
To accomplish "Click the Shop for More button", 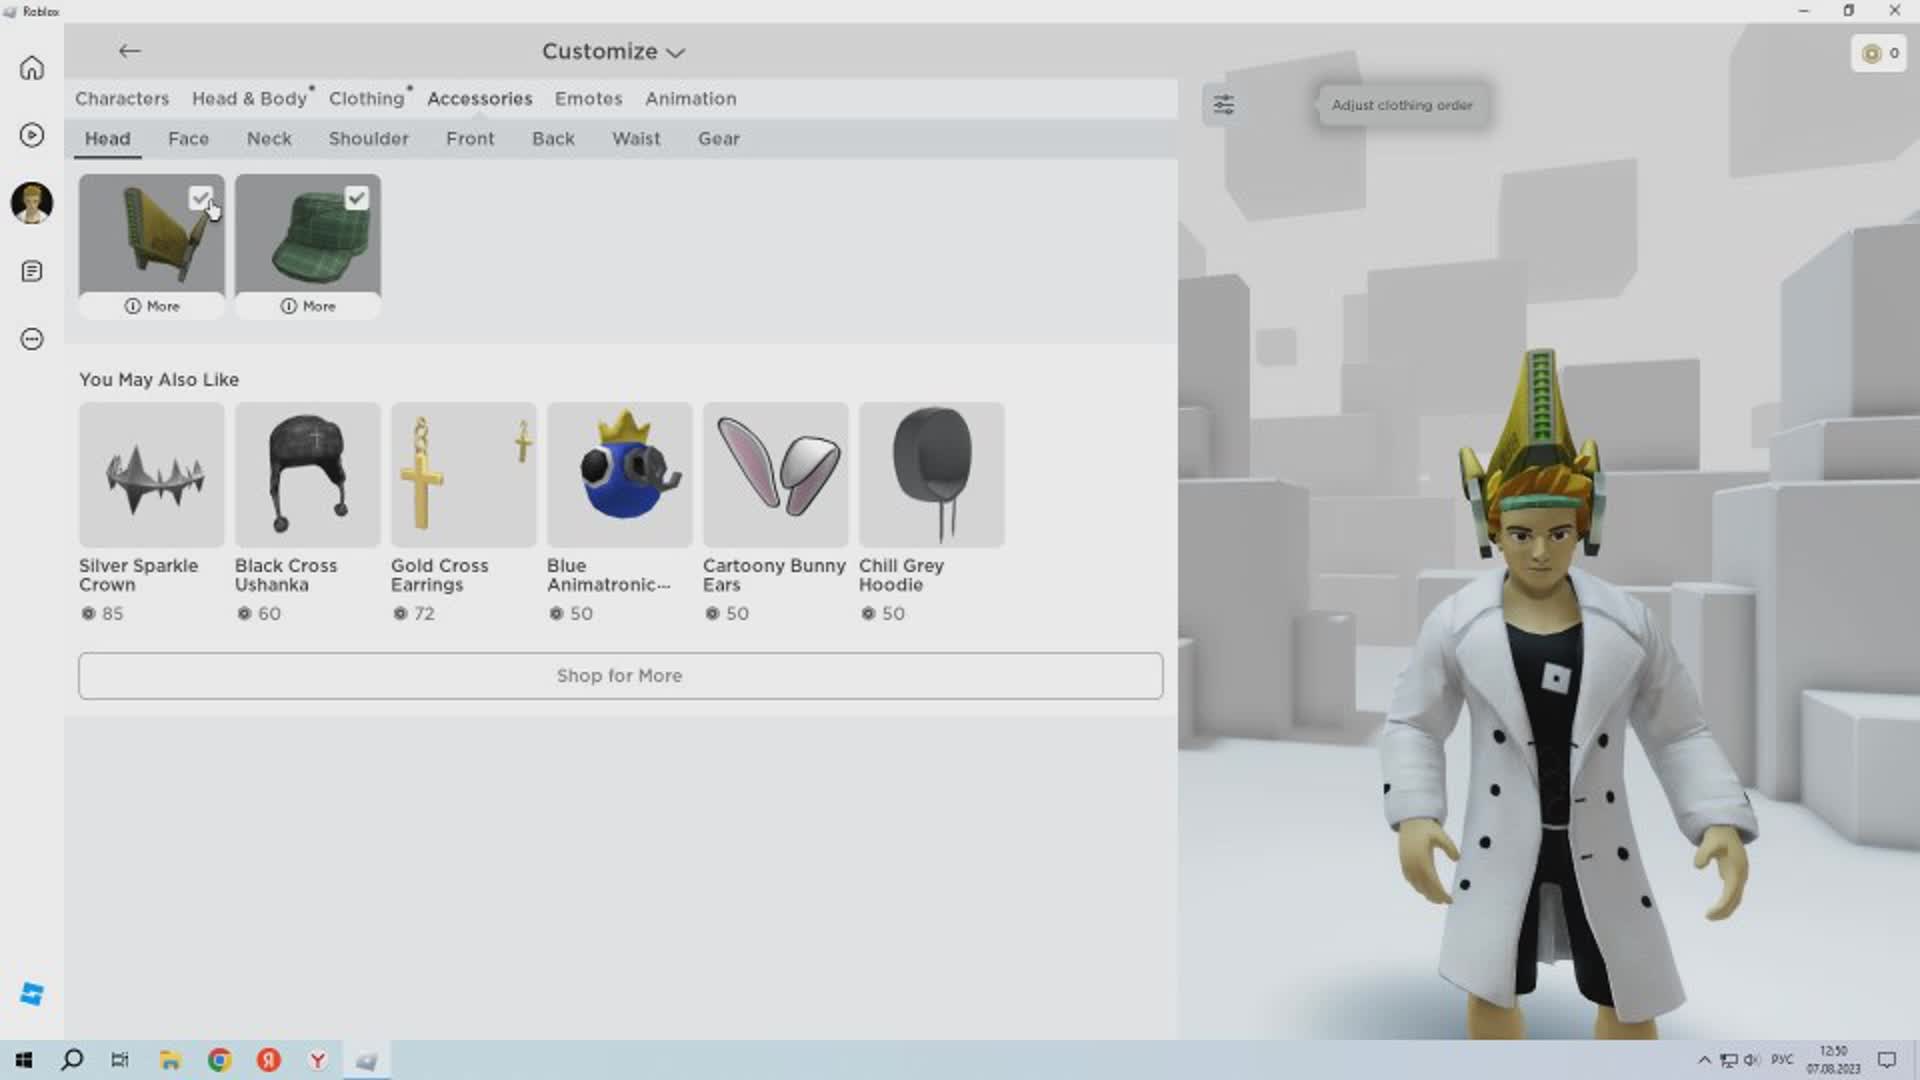I will [618, 674].
